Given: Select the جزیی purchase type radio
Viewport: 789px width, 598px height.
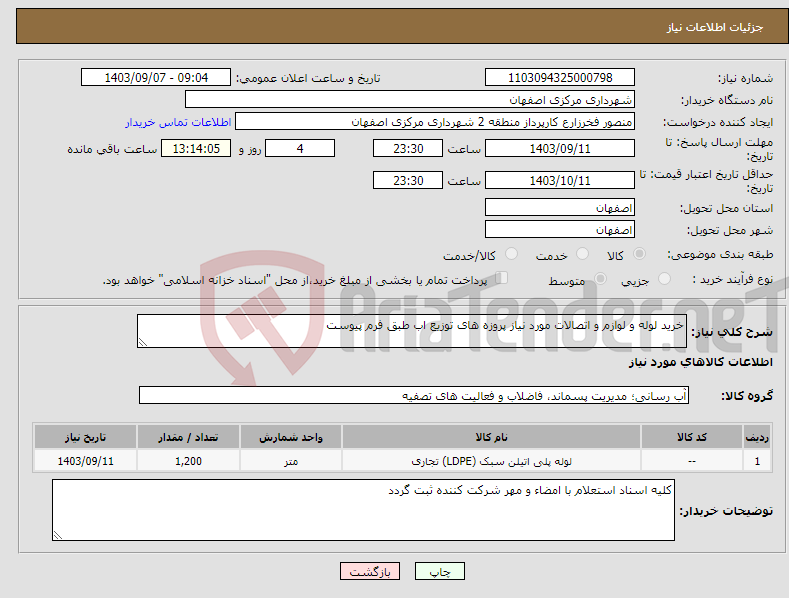Looking at the screenshot, I should click(664, 278).
